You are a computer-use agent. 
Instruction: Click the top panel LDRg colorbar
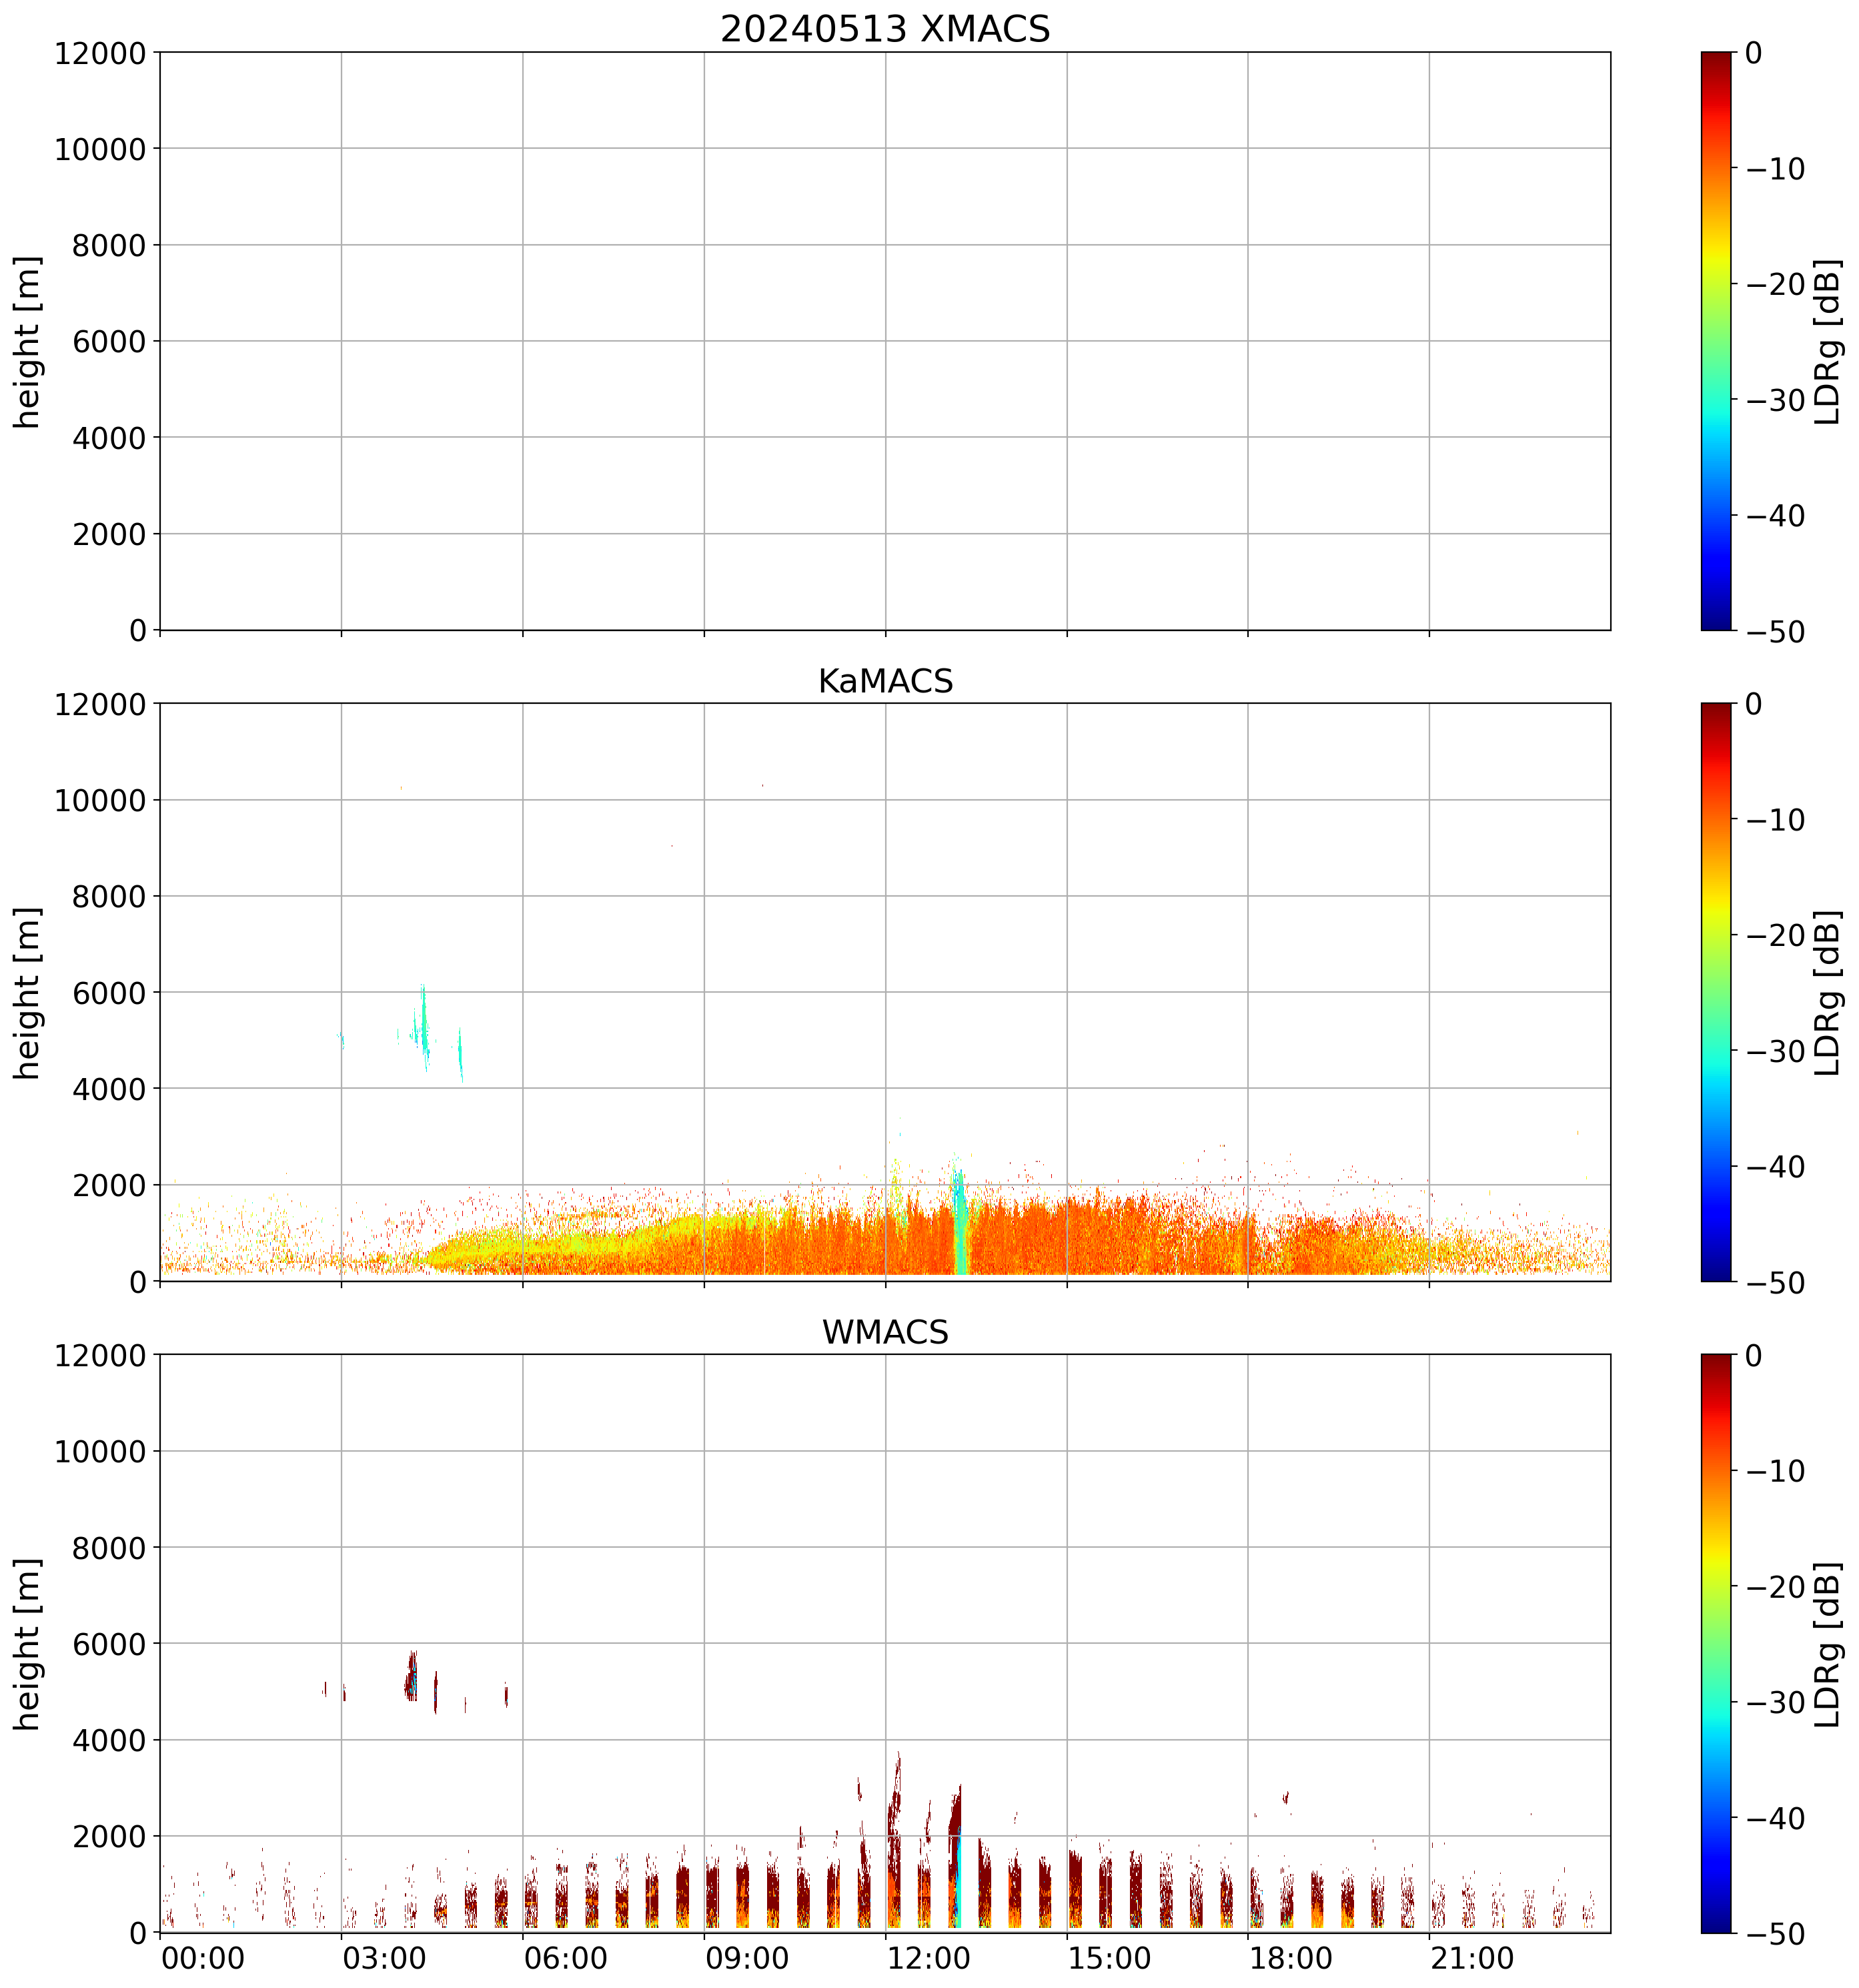pos(1716,340)
